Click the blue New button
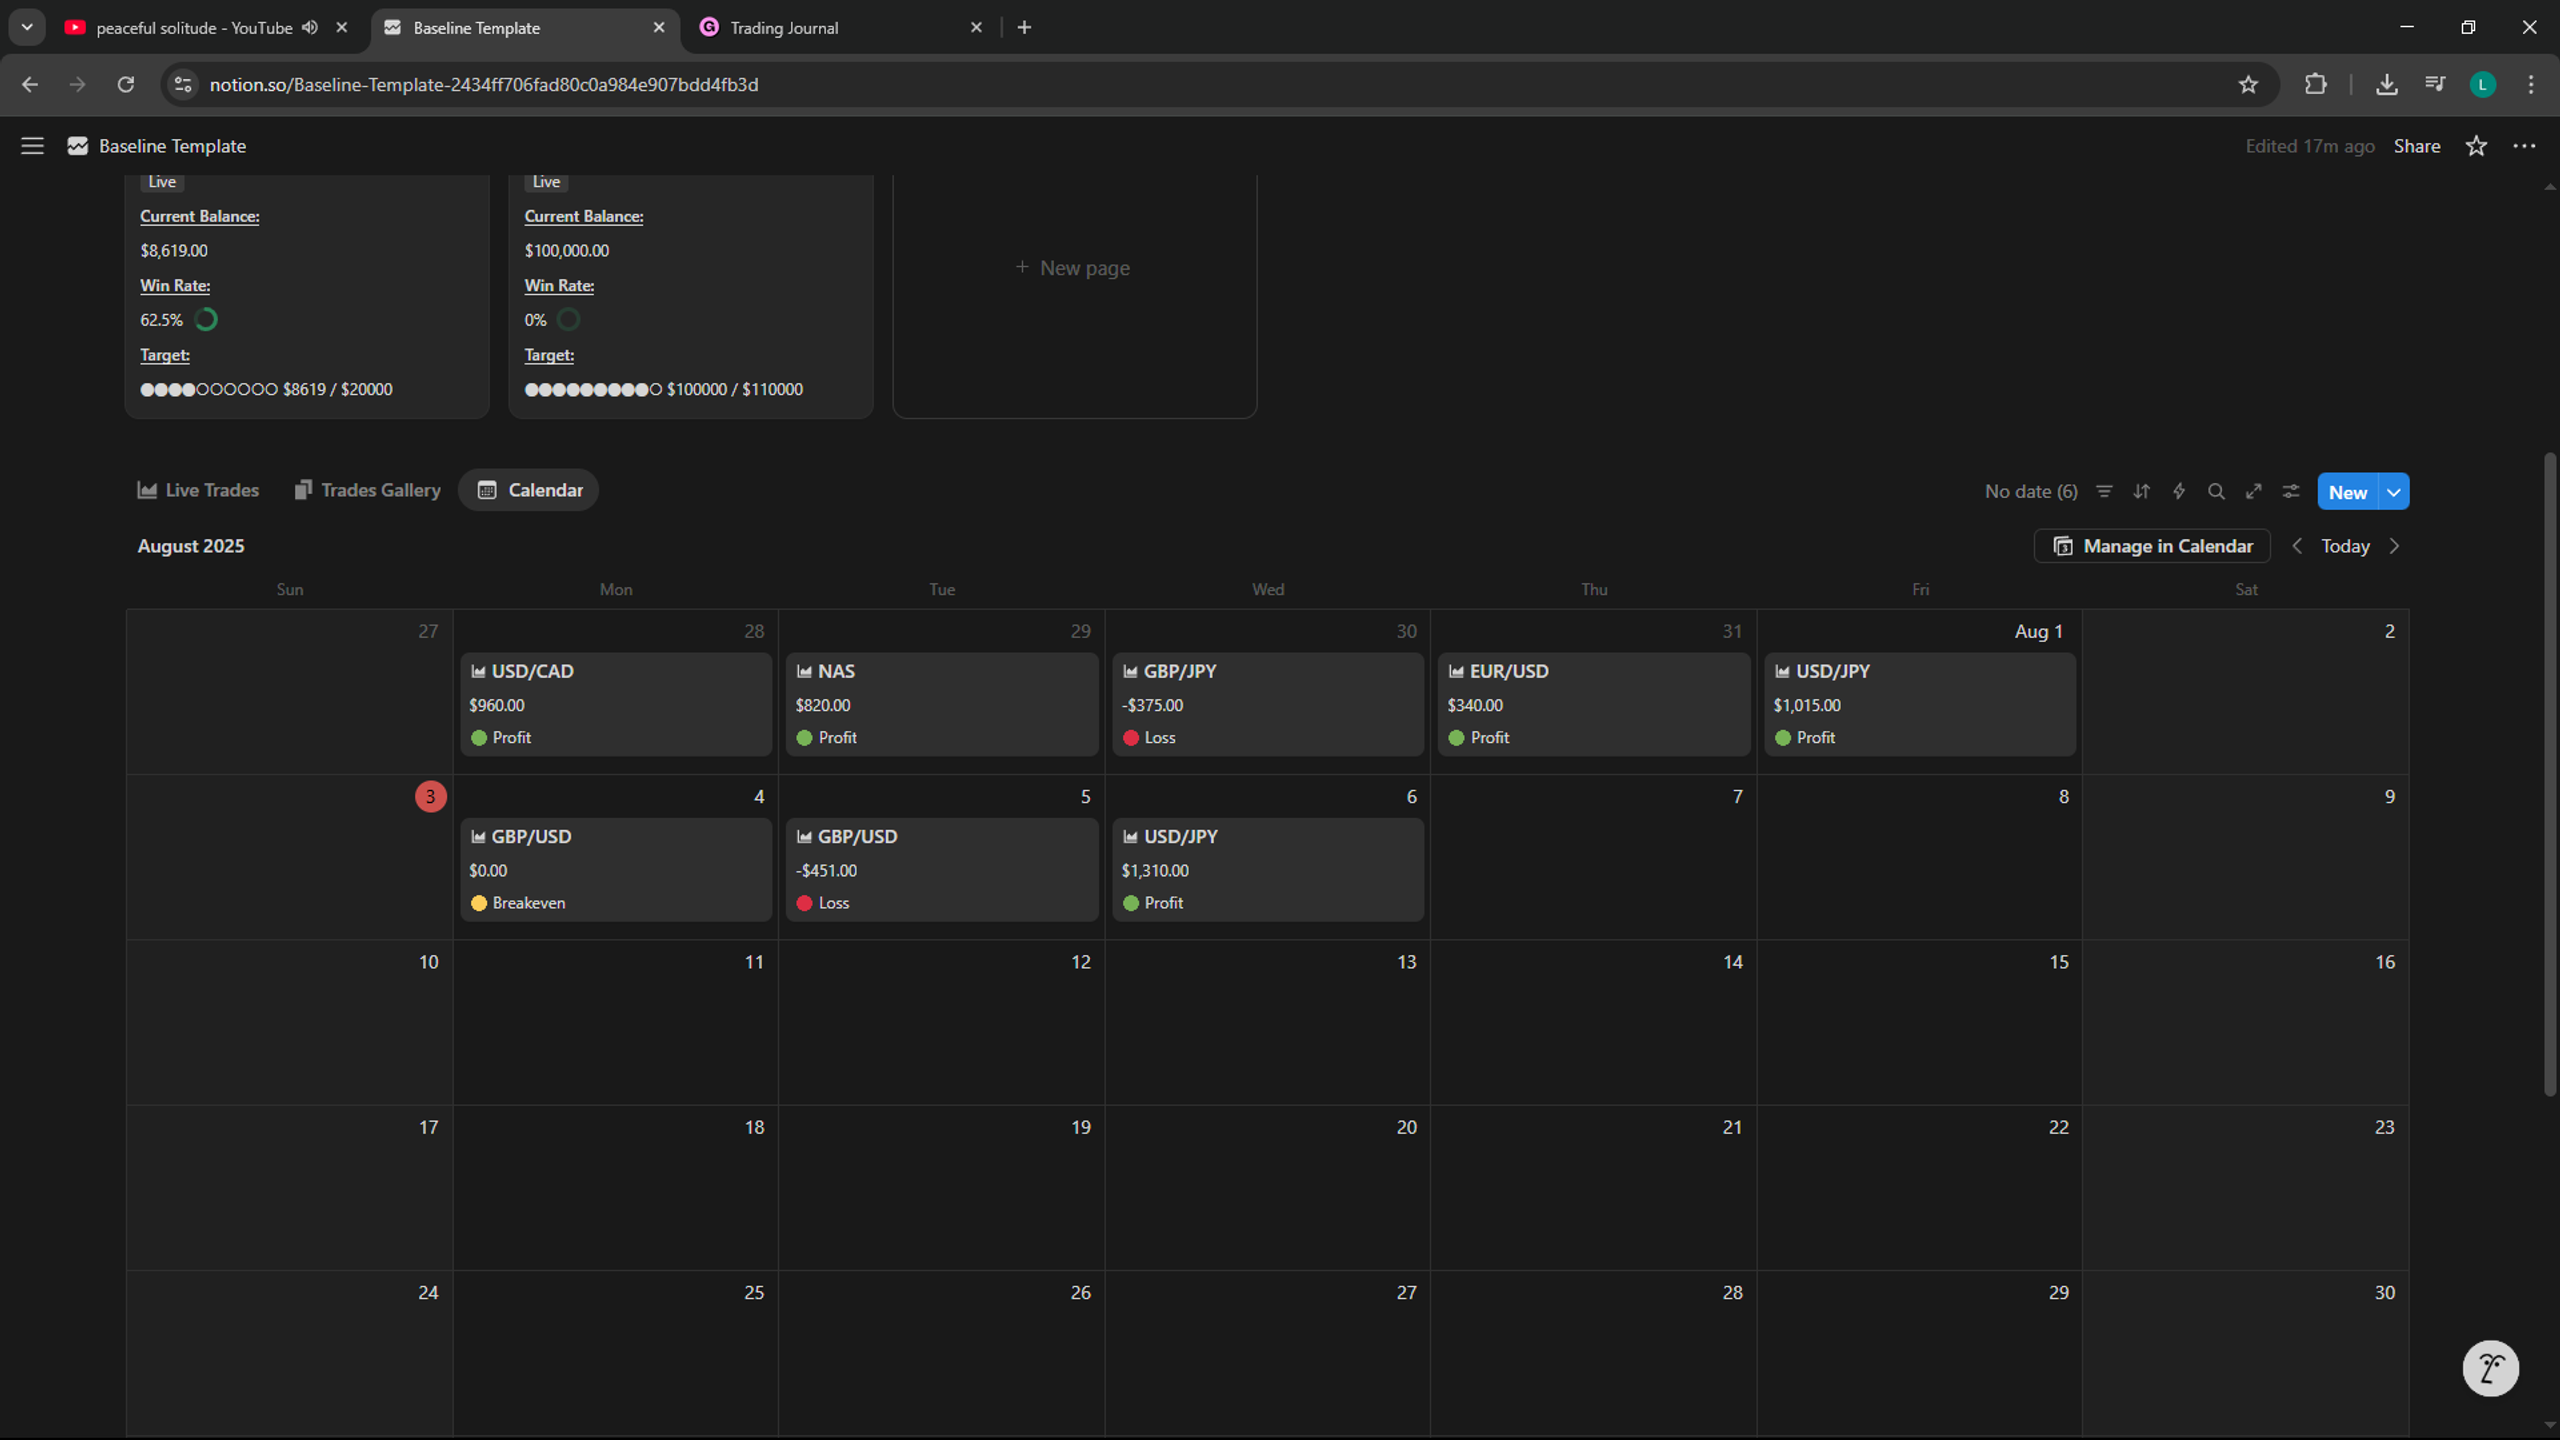This screenshot has width=2560, height=1440. tap(2347, 491)
